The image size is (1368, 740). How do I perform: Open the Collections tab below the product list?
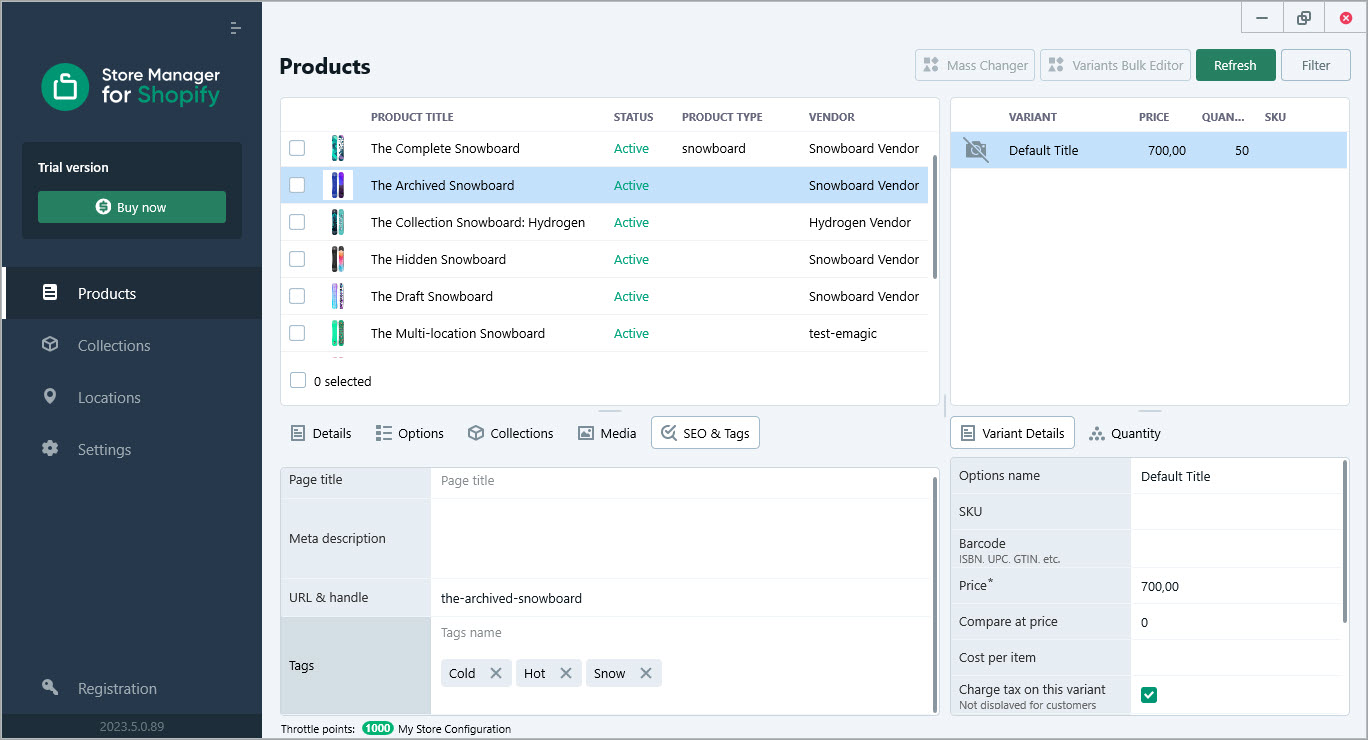(x=511, y=433)
